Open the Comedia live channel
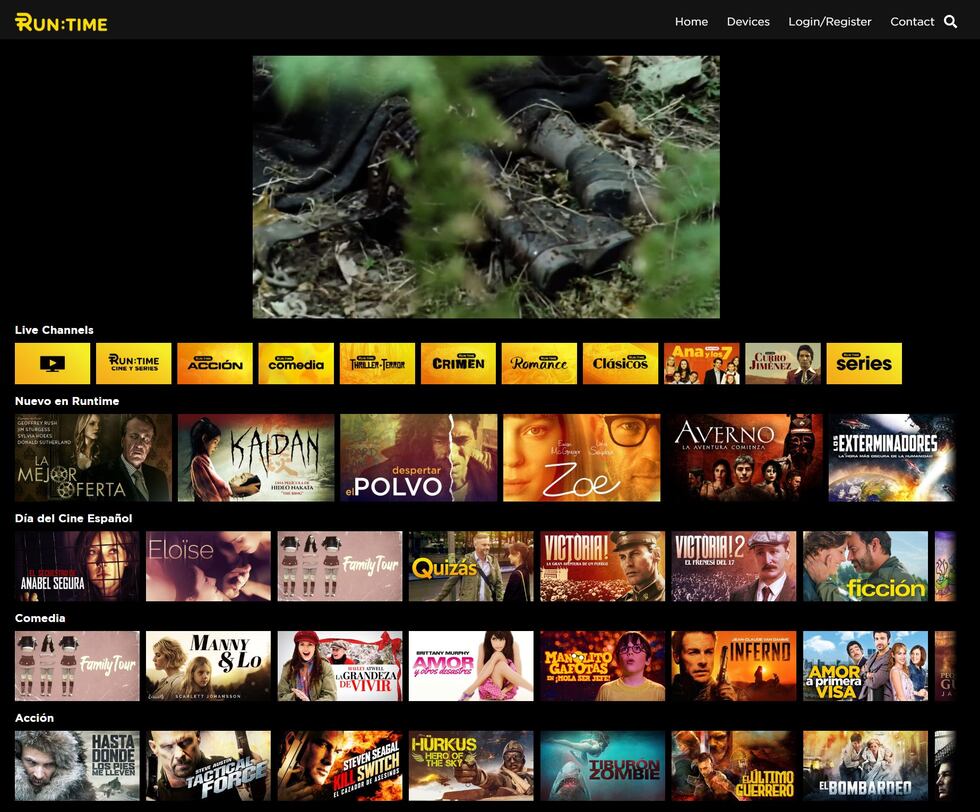 296,363
